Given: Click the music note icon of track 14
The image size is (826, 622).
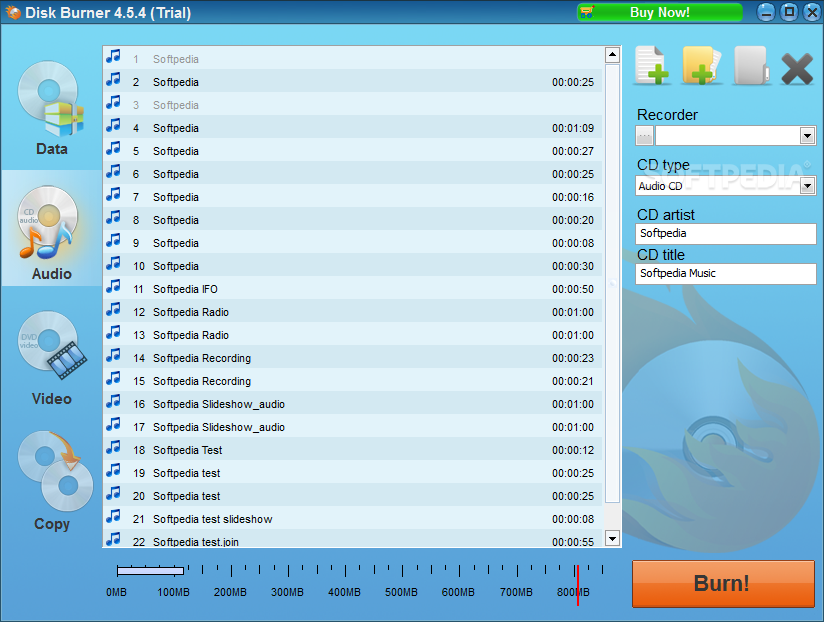Looking at the screenshot, I should coord(113,356).
